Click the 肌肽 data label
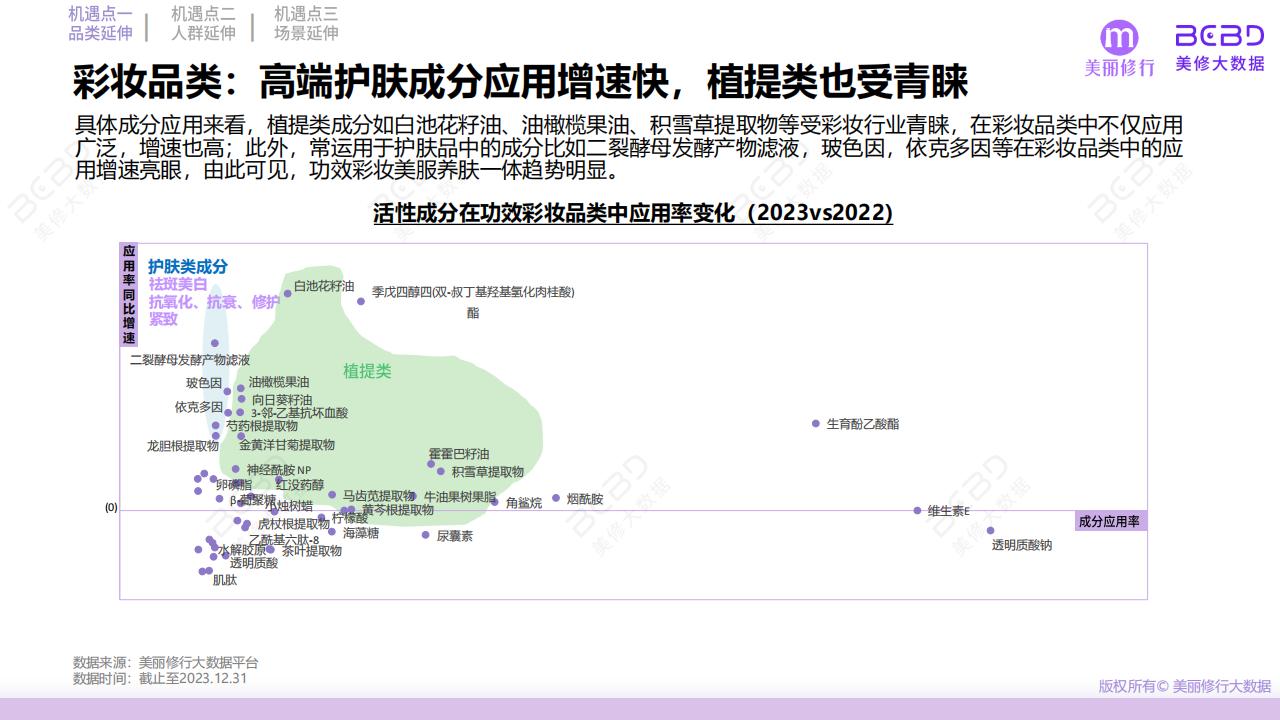This screenshot has width=1280, height=720. [225, 581]
